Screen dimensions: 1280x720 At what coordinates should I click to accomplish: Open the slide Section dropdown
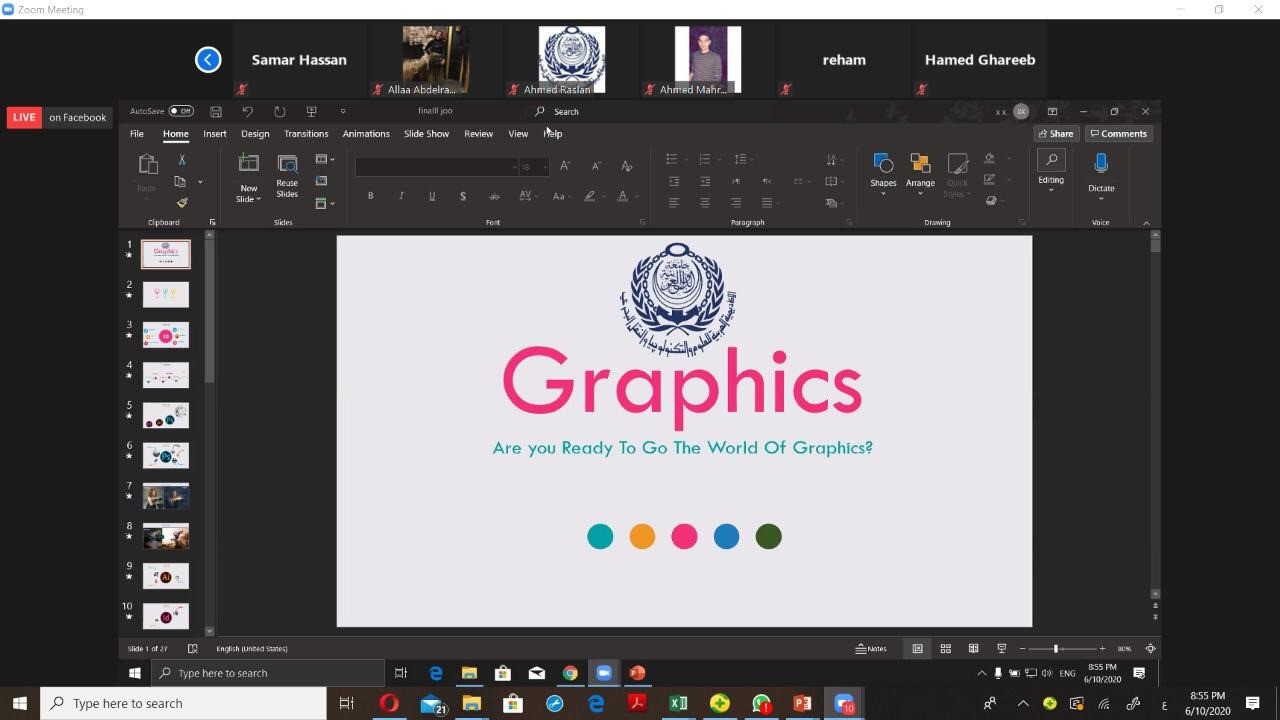(325, 203)
